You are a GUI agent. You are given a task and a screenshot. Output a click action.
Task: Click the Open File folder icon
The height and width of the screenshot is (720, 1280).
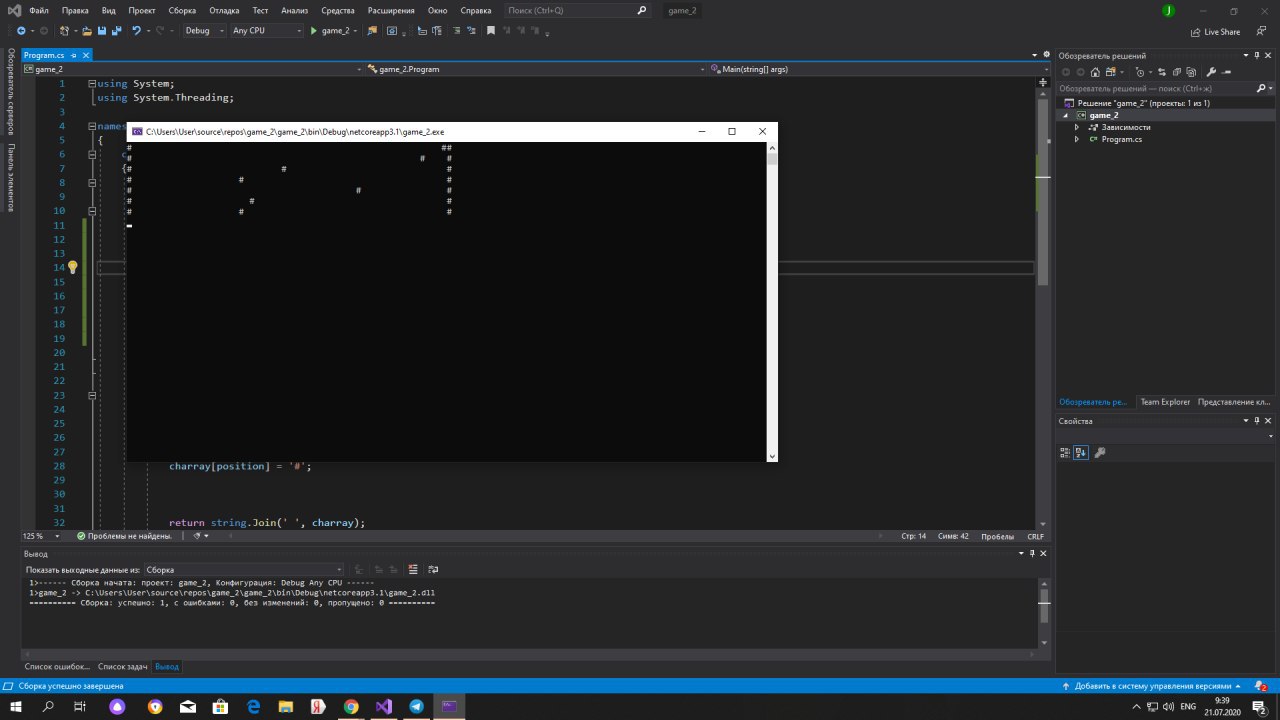coord(87,31)
